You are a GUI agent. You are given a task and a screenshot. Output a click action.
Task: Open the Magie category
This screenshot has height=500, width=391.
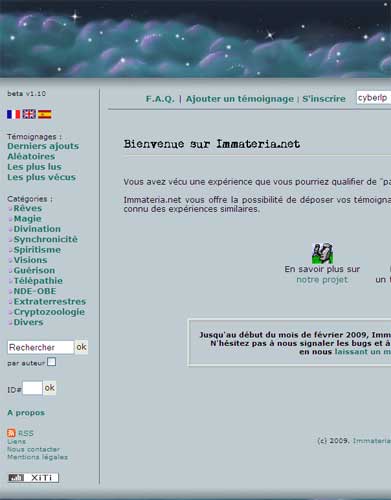[28, 219]
